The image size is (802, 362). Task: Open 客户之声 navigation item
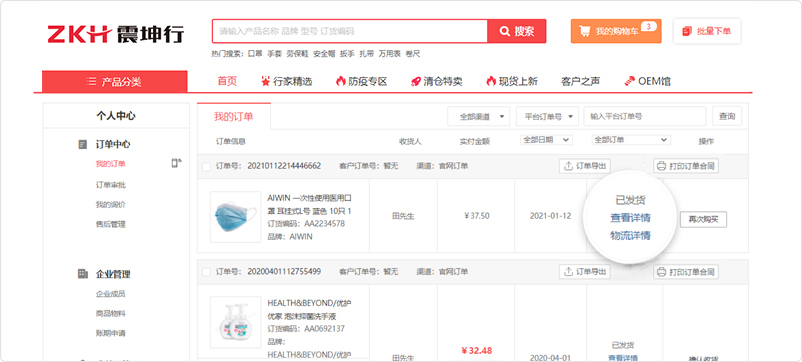(x=581, y=81)
